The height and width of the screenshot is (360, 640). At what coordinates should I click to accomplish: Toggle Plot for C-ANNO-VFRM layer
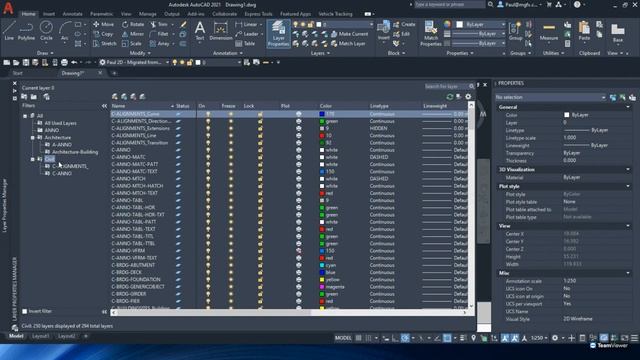click(299, 251)
